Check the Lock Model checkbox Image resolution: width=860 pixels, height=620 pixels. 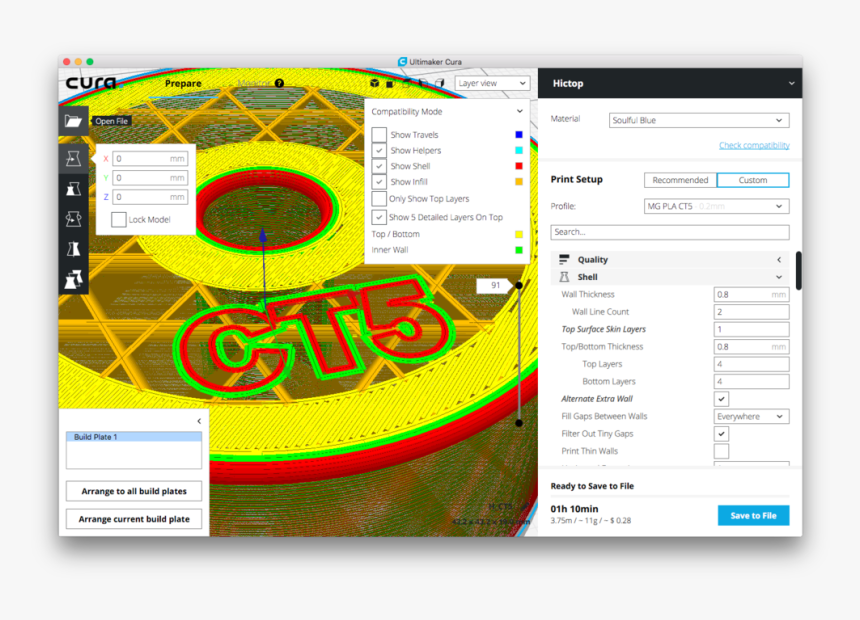point(118,219)
